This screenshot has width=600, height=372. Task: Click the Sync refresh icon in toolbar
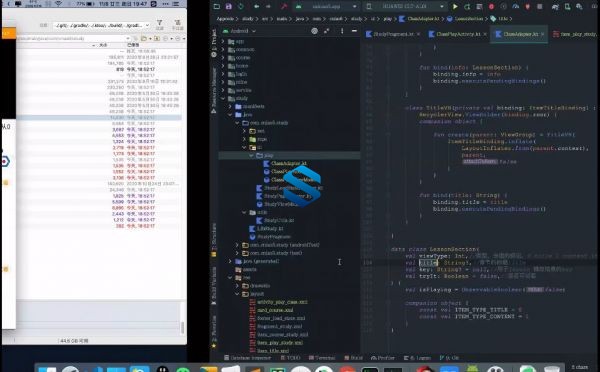pyautogui.click(x=241, y=7)
